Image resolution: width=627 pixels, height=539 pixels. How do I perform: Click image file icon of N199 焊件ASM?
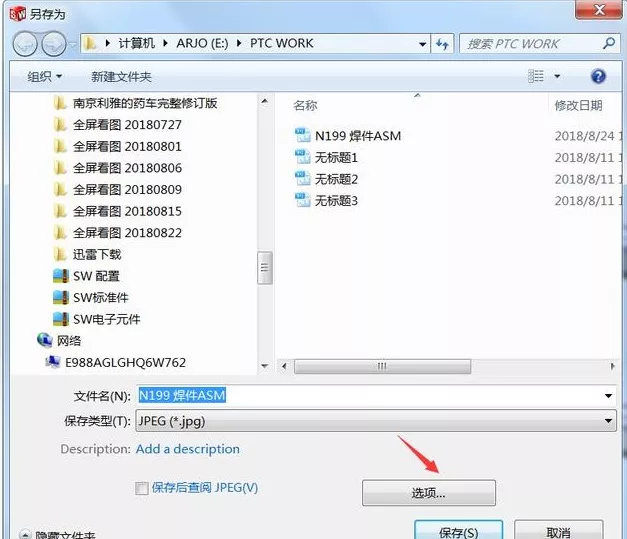click(x=303, y=135)
